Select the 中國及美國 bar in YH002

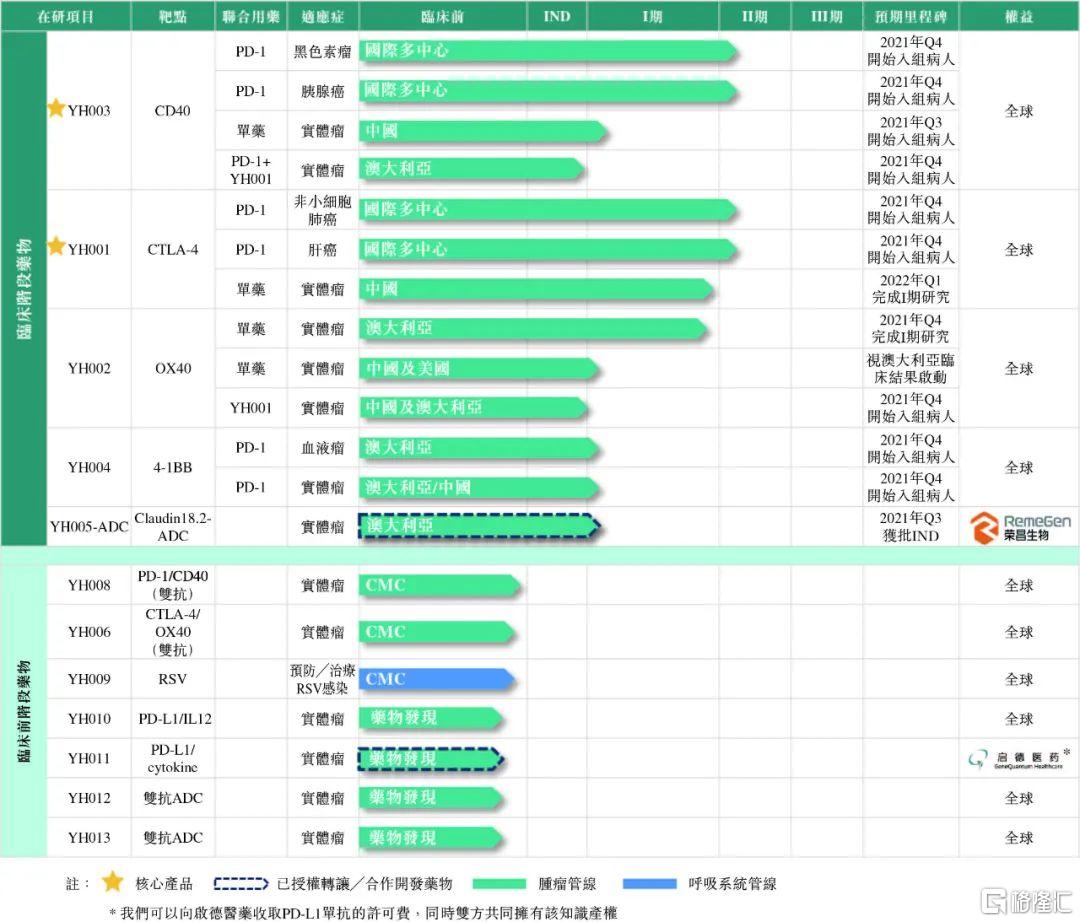[x=478, y=369]
